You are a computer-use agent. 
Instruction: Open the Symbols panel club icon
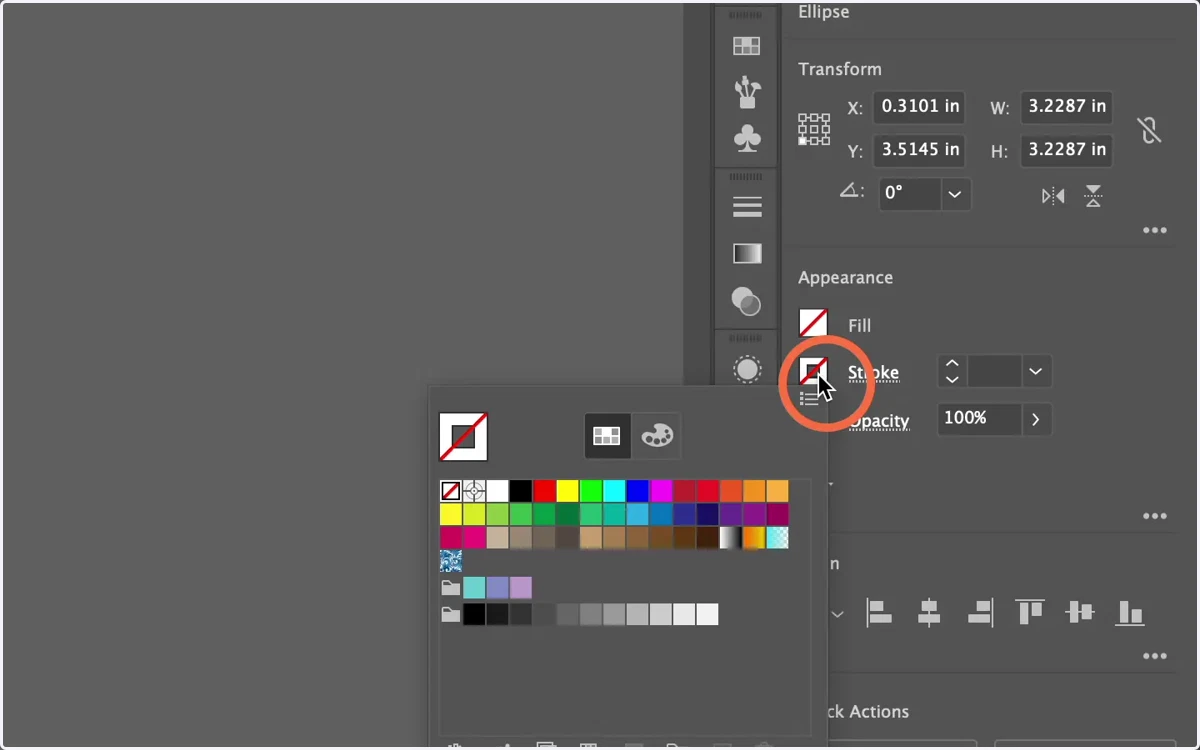coord(747,138)
